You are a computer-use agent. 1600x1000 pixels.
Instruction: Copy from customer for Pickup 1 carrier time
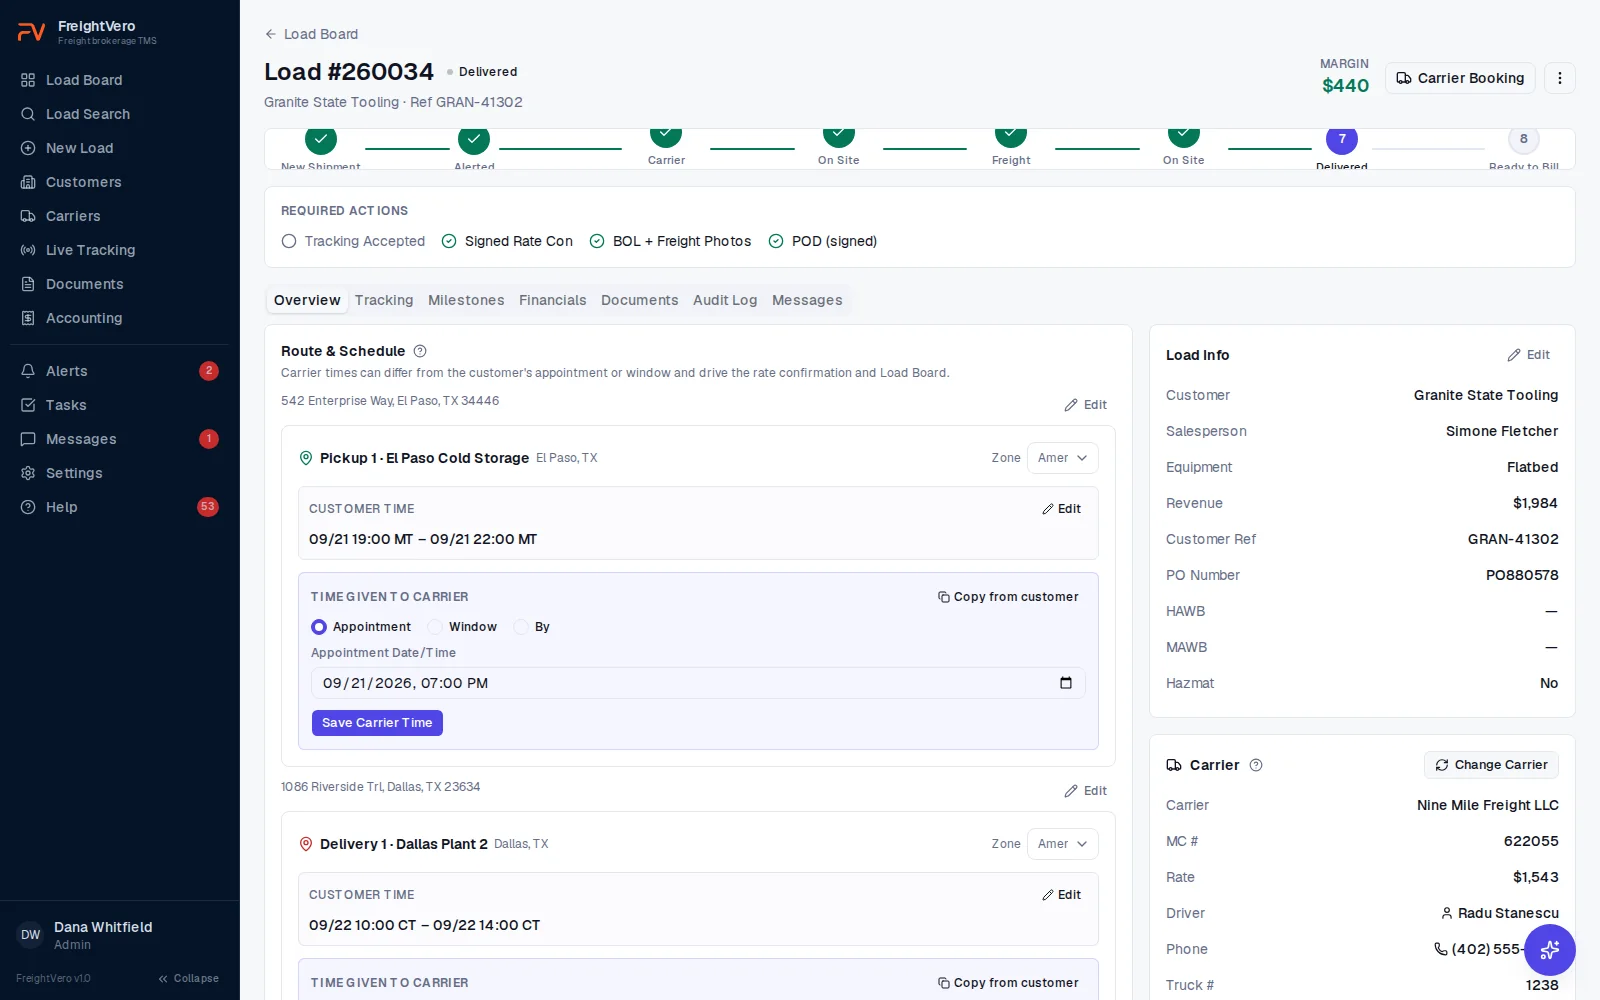[x=1008, y=597]
